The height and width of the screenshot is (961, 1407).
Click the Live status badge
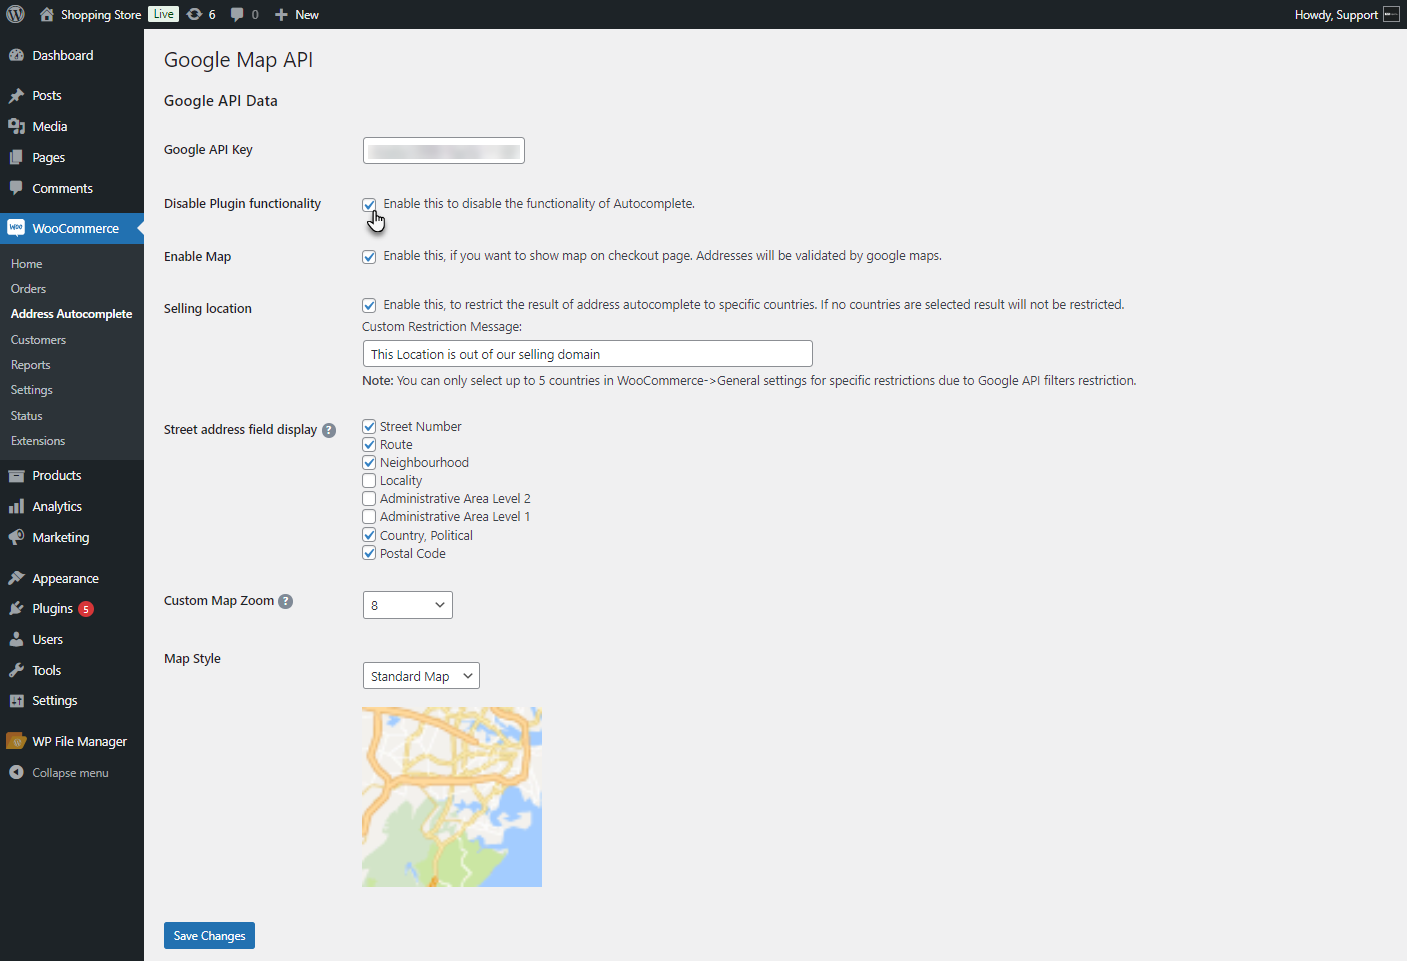163,14
